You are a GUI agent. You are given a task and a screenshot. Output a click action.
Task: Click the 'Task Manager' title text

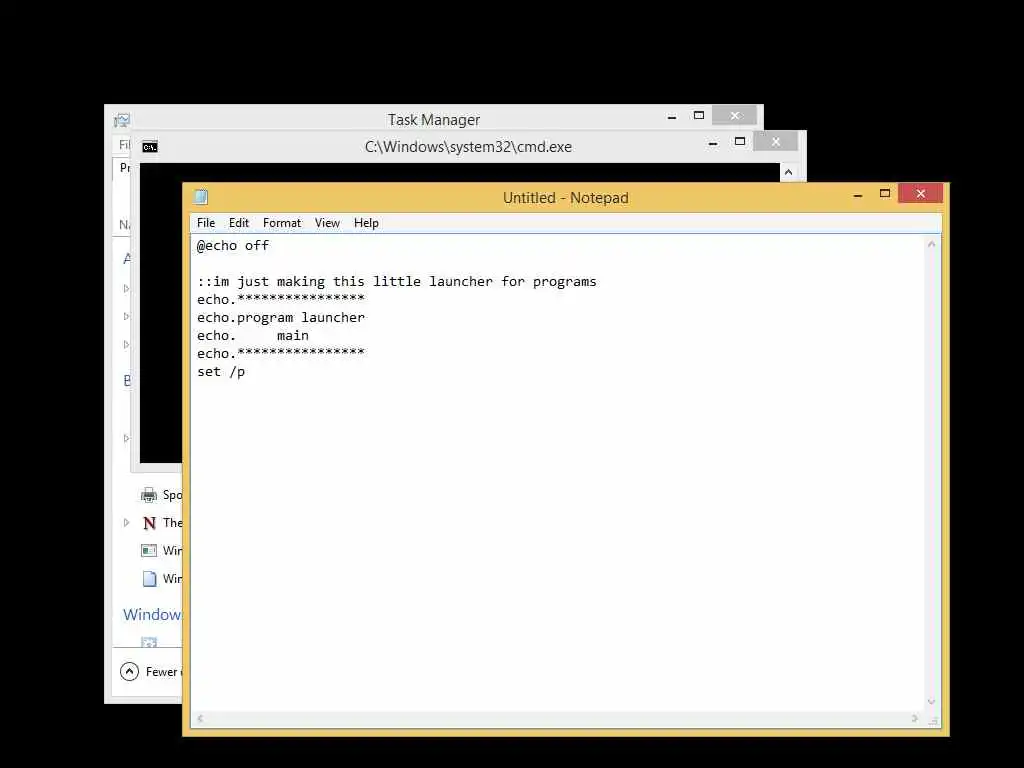pos(434,120)
